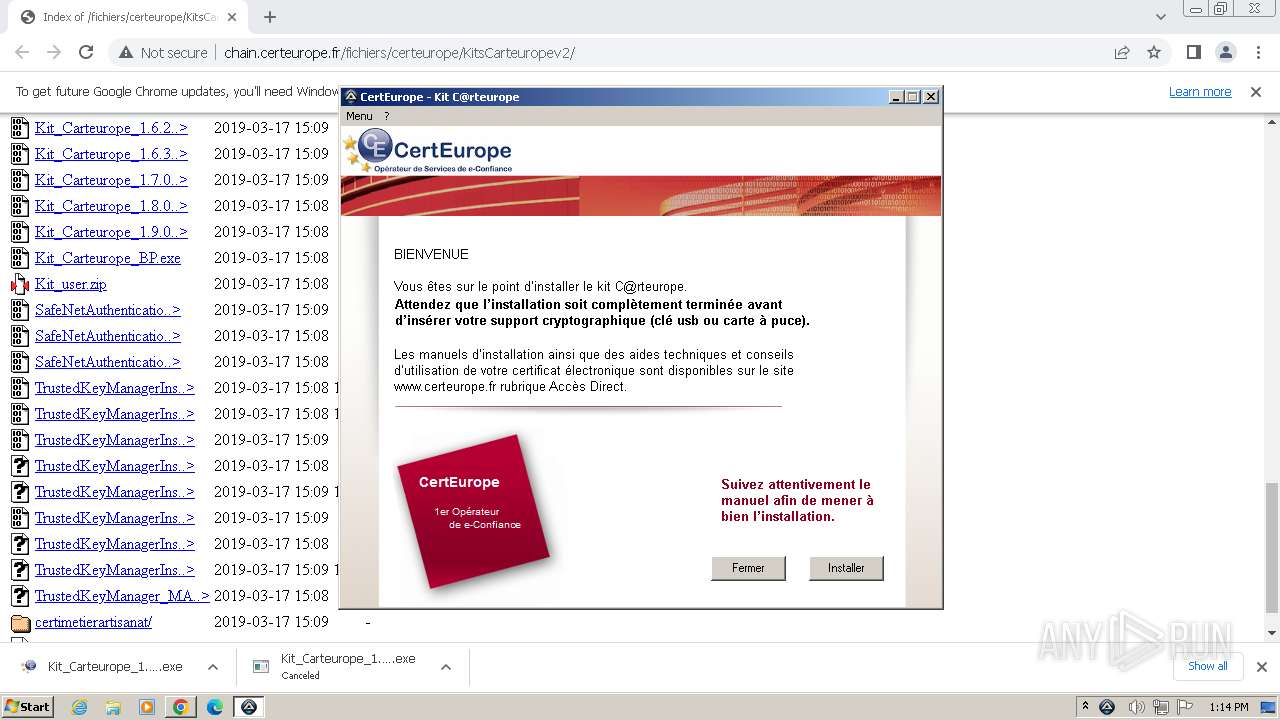Image resolution: width=1280 pixels, height=720 pixels.
Task: Show hidden tray icons arrow
Action: [1085, 707]
